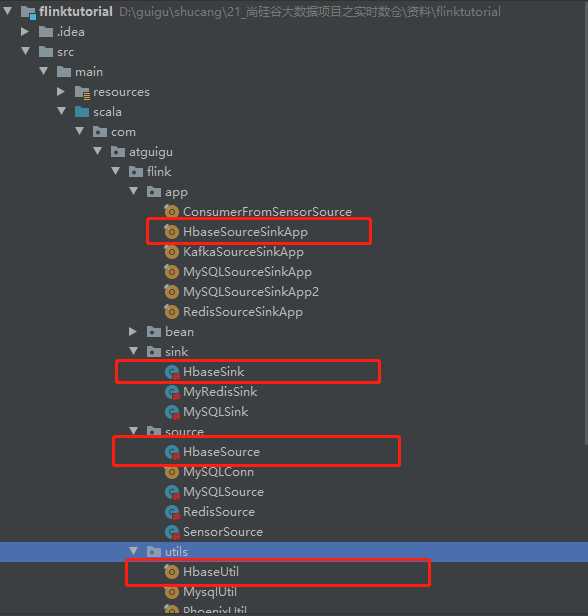
Task: Click the MySQLSourceSinkApp2 object icon
Action: pyautogui.click(x=172, y=292)
